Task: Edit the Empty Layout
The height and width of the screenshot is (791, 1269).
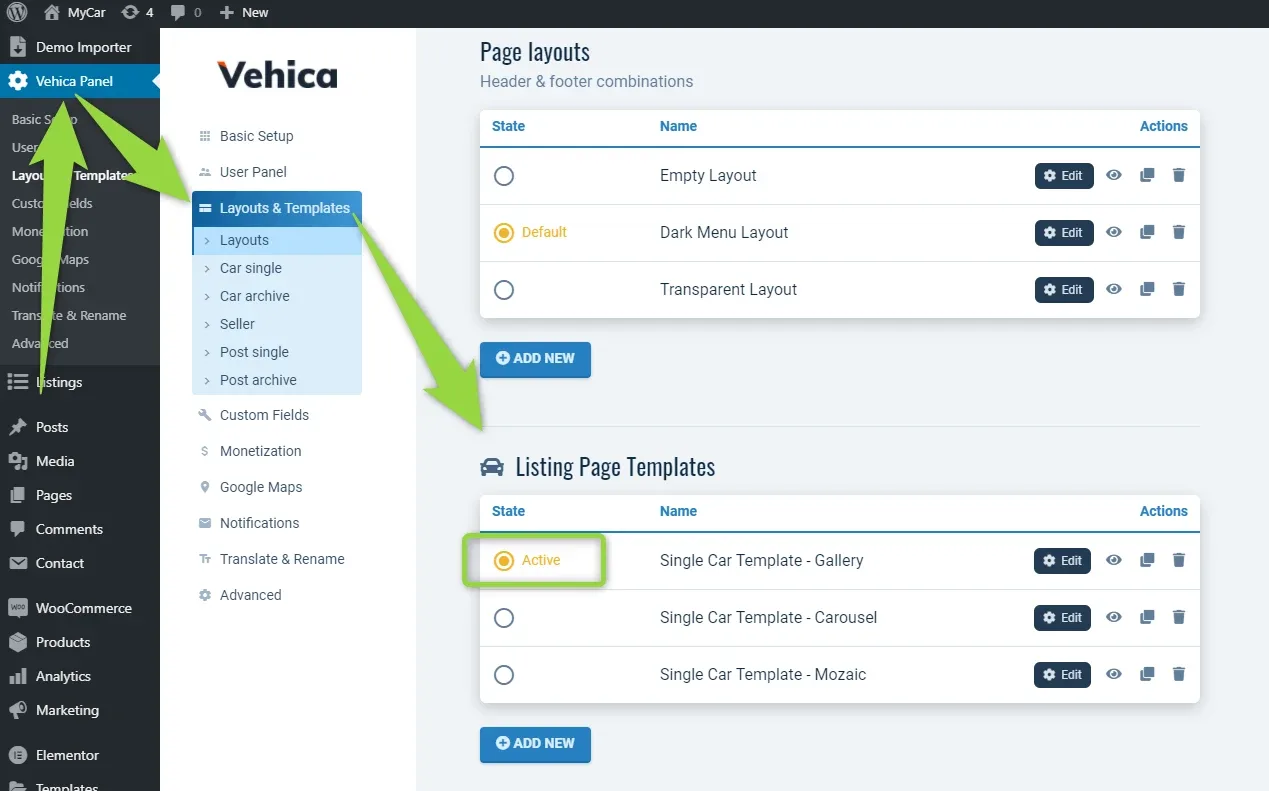Action: [1064, 176]
